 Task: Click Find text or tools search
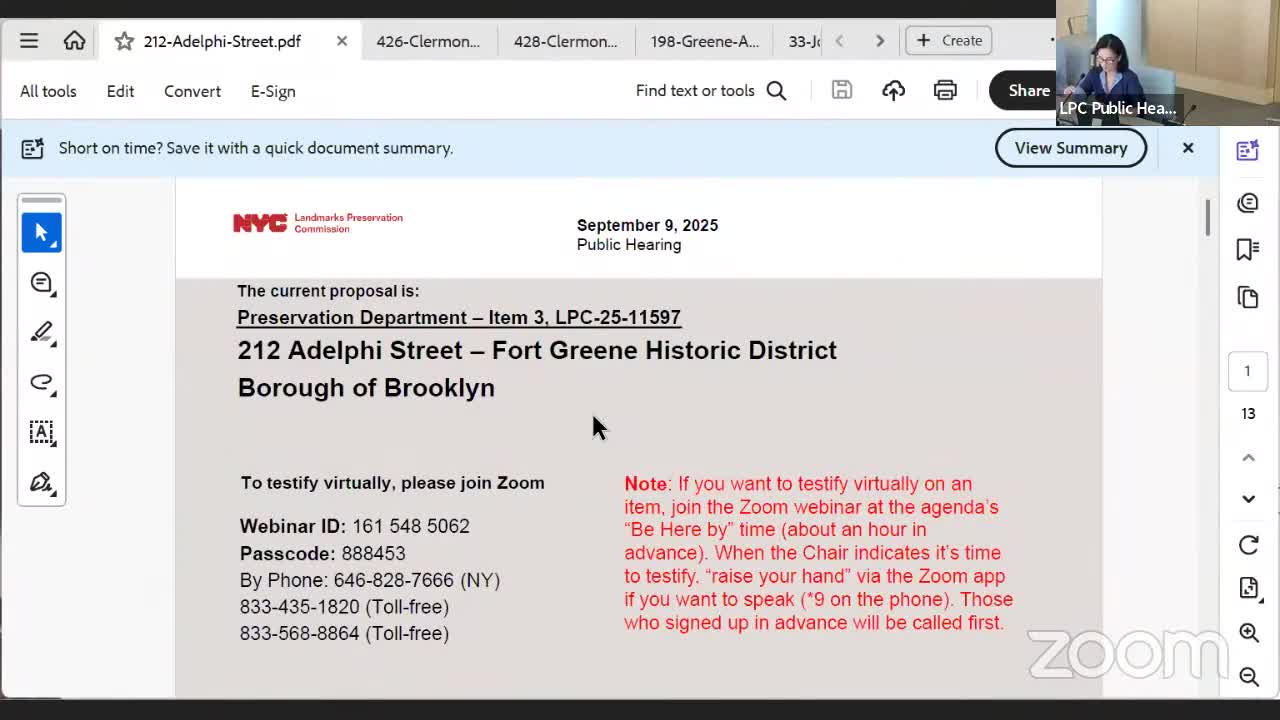coord(711,91)
